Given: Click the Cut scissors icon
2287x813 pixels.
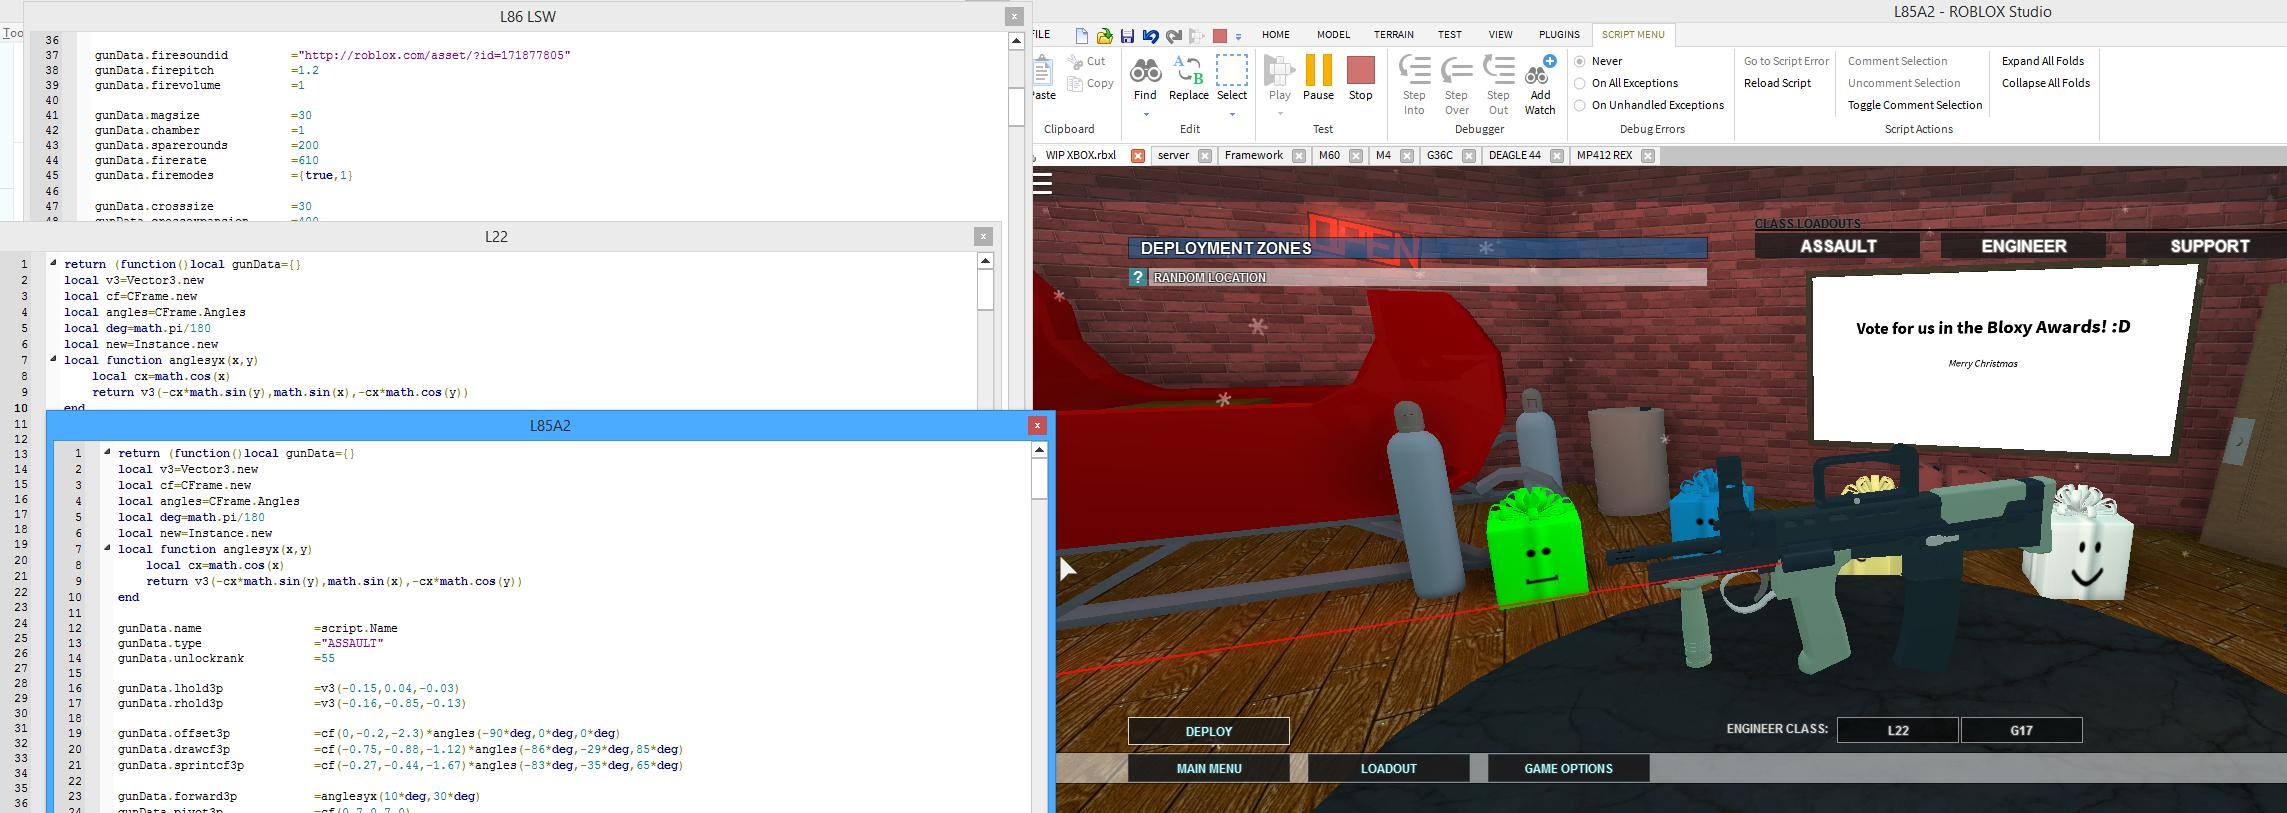Looking at the screenshot, I should [1075, 62].
